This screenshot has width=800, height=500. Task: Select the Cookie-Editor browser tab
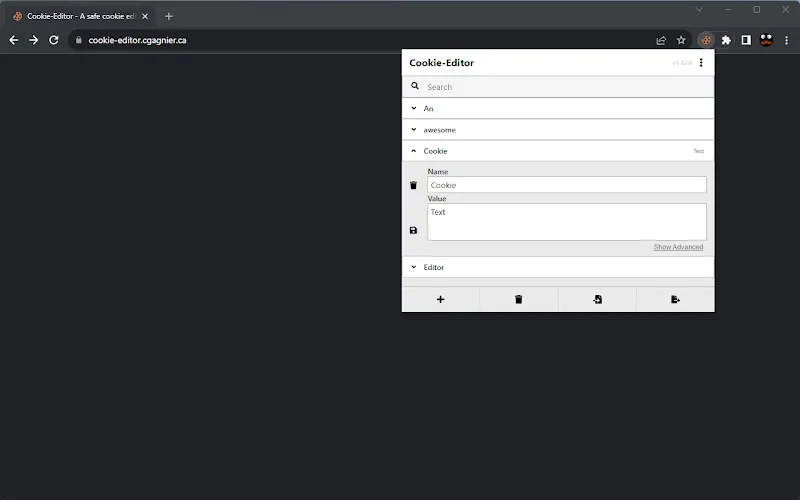tap(79, 16)
